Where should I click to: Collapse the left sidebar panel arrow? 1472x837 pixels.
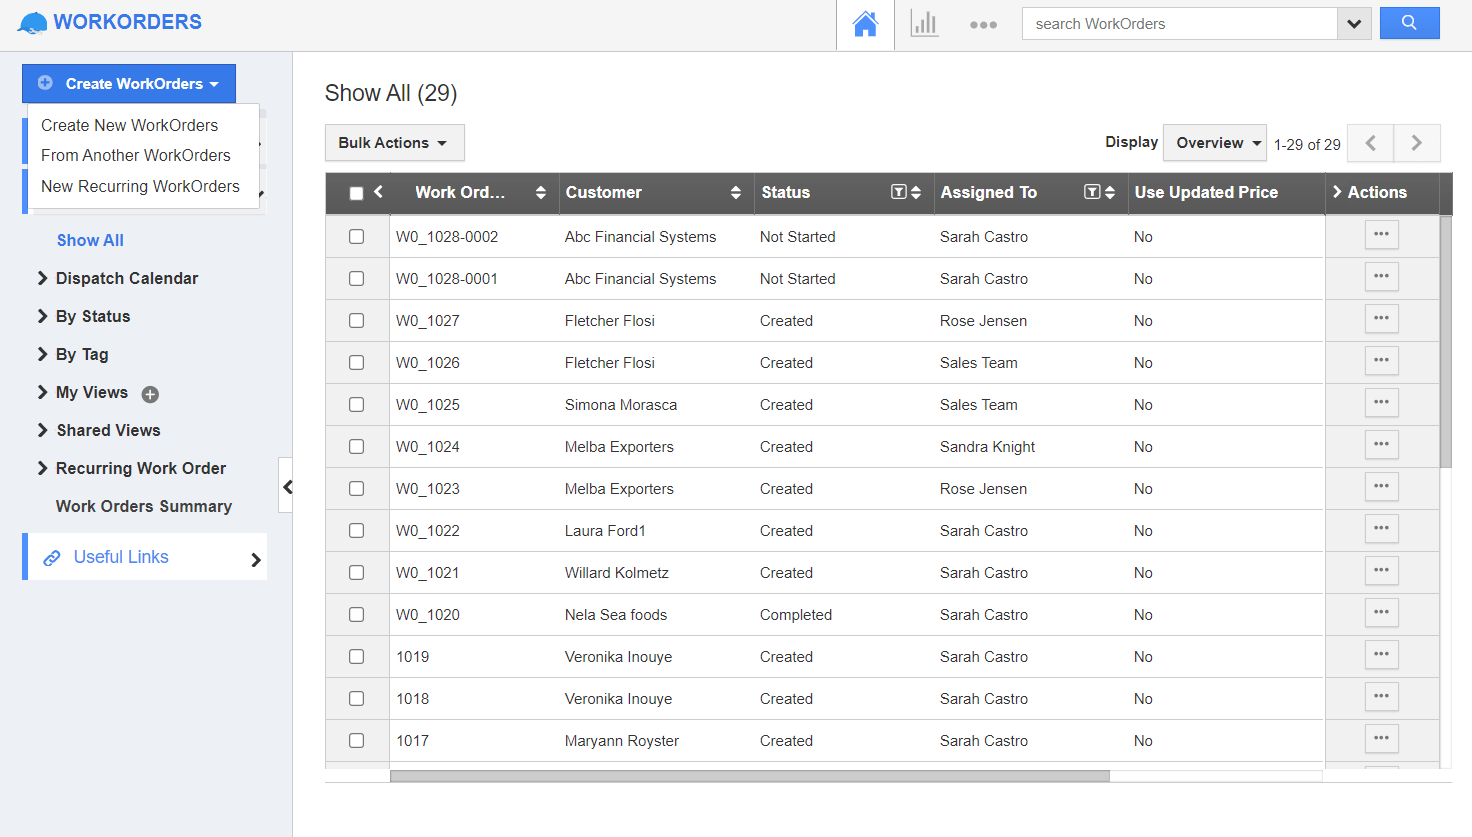coord(287,487)
